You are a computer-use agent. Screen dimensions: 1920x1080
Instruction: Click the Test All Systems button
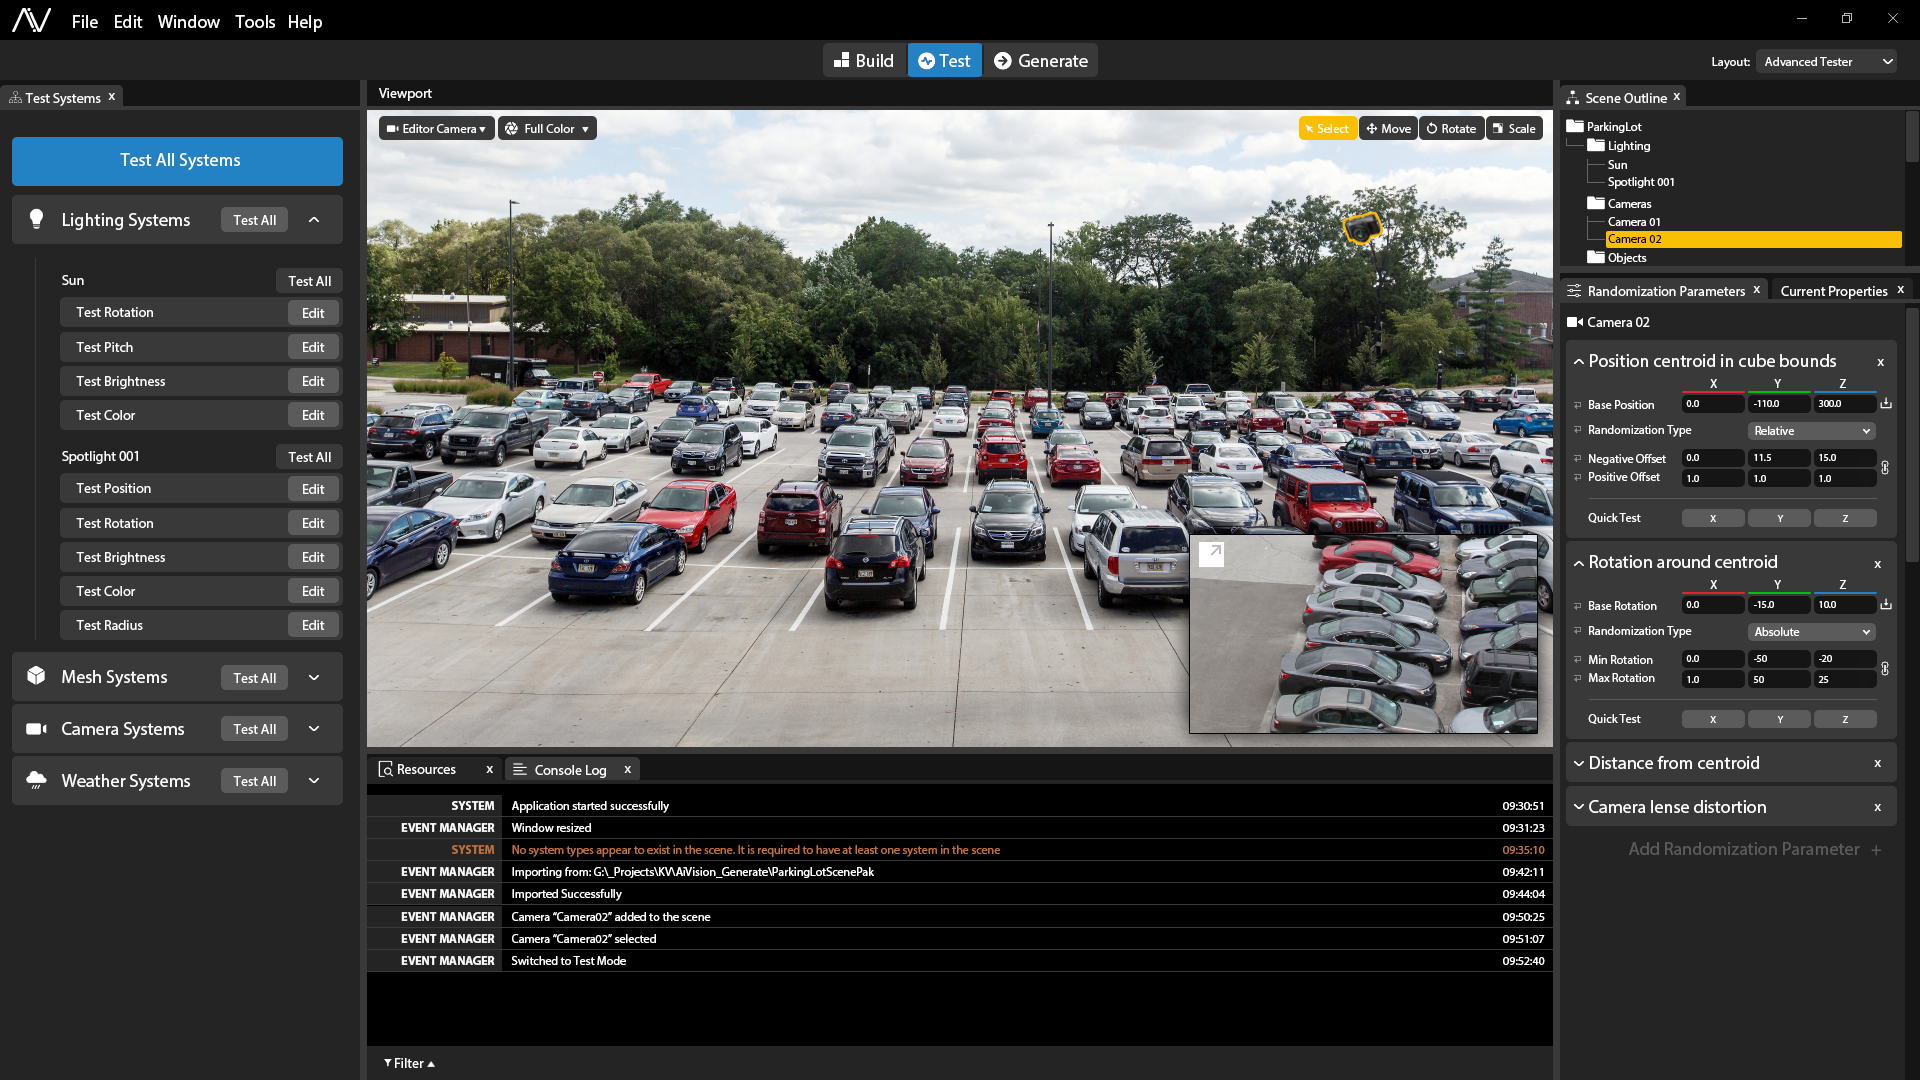(x=178, y=161)
